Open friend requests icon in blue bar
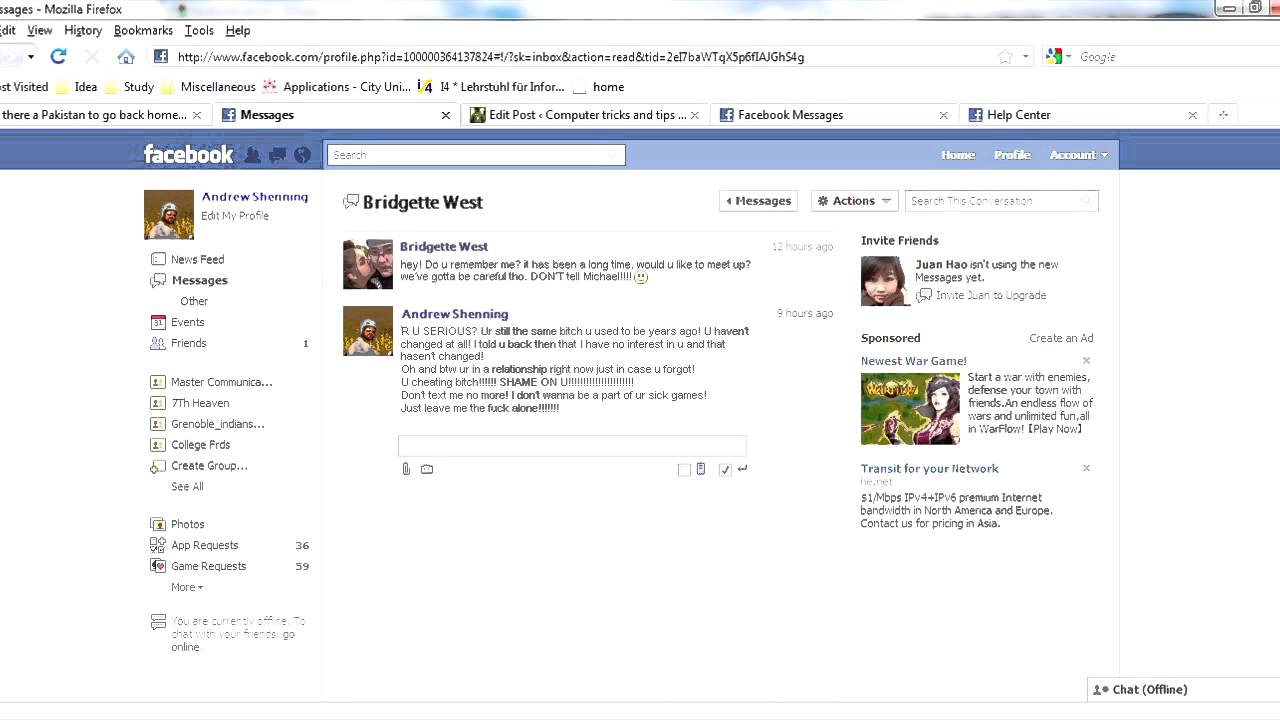The width and height of the screenshot is (1280, 720). coord(253,155)
